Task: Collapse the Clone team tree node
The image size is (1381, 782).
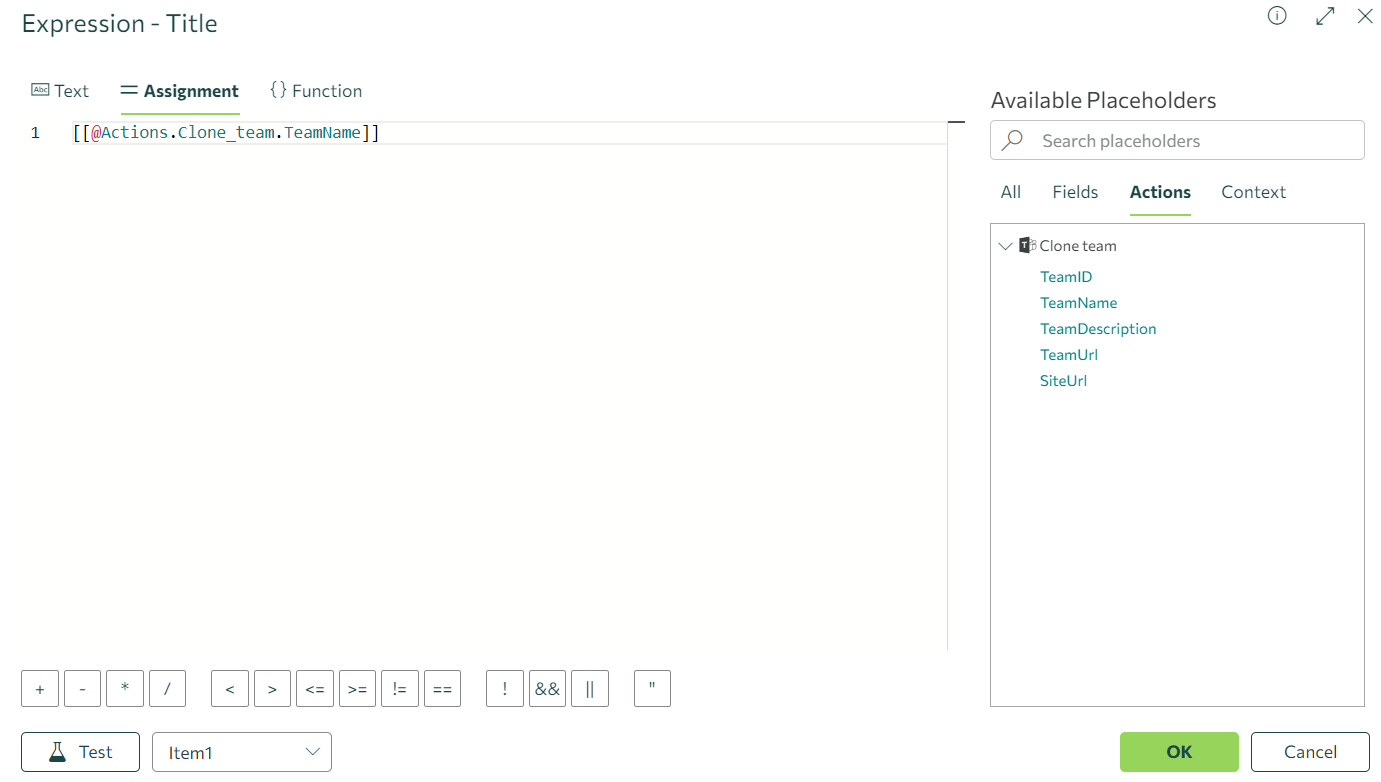Action: tap(1005, 246)
